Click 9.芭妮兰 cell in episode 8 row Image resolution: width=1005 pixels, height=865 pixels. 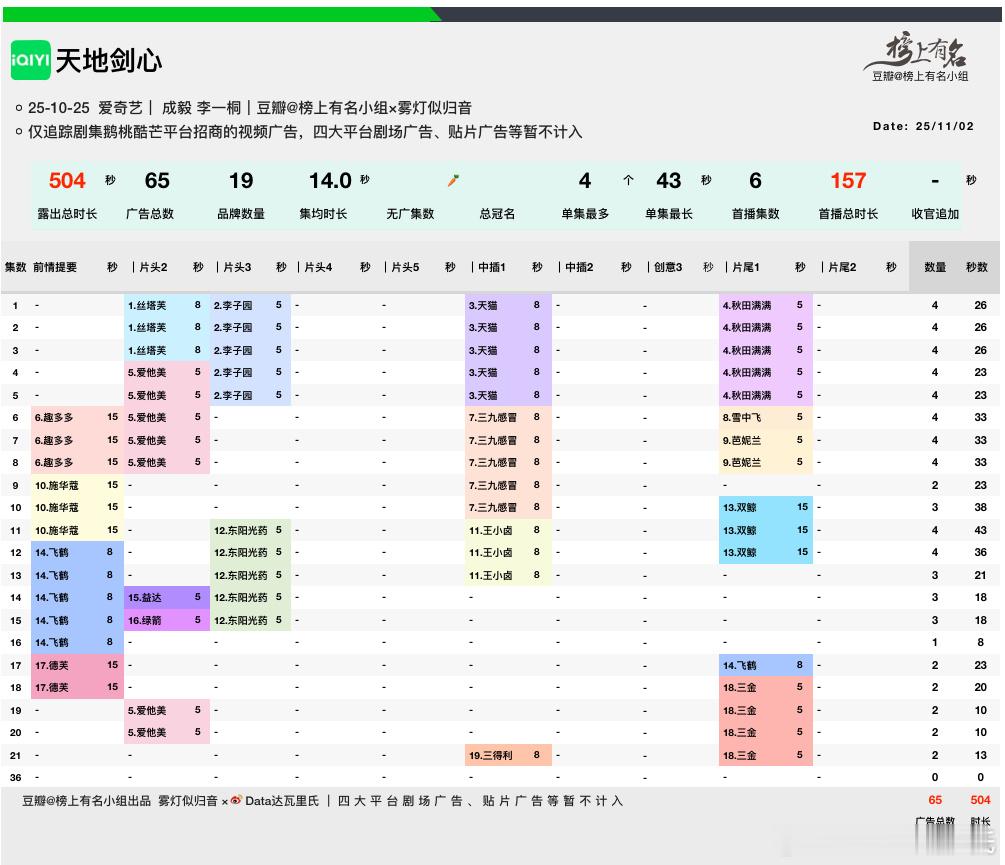point(765,463)
